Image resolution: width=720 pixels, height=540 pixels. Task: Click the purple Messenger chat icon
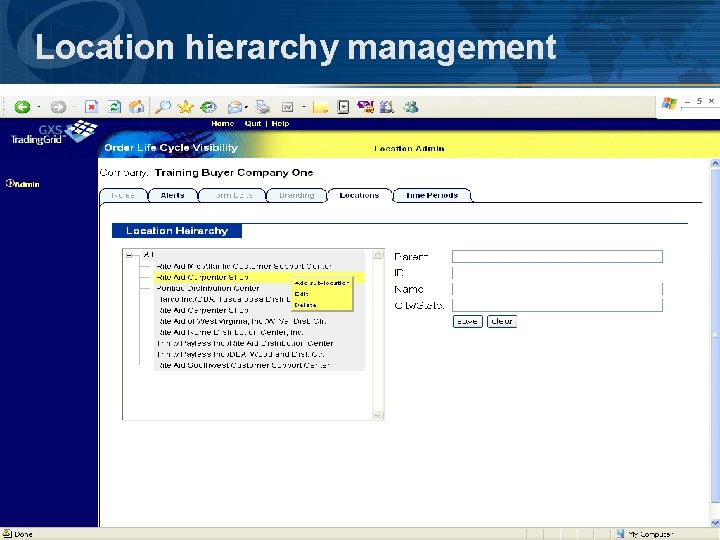click(x=366, y=107)
